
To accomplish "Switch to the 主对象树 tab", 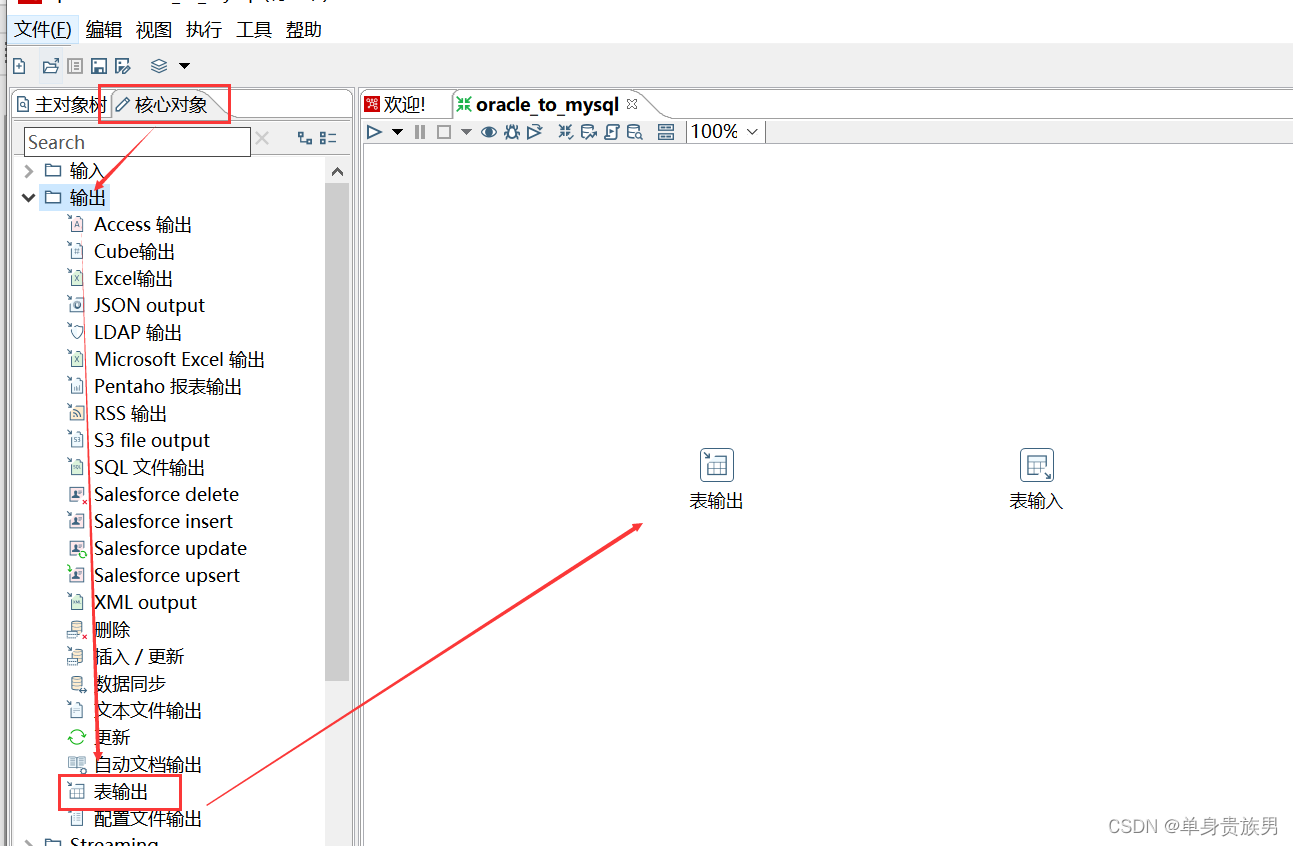I will click(61, 105).
